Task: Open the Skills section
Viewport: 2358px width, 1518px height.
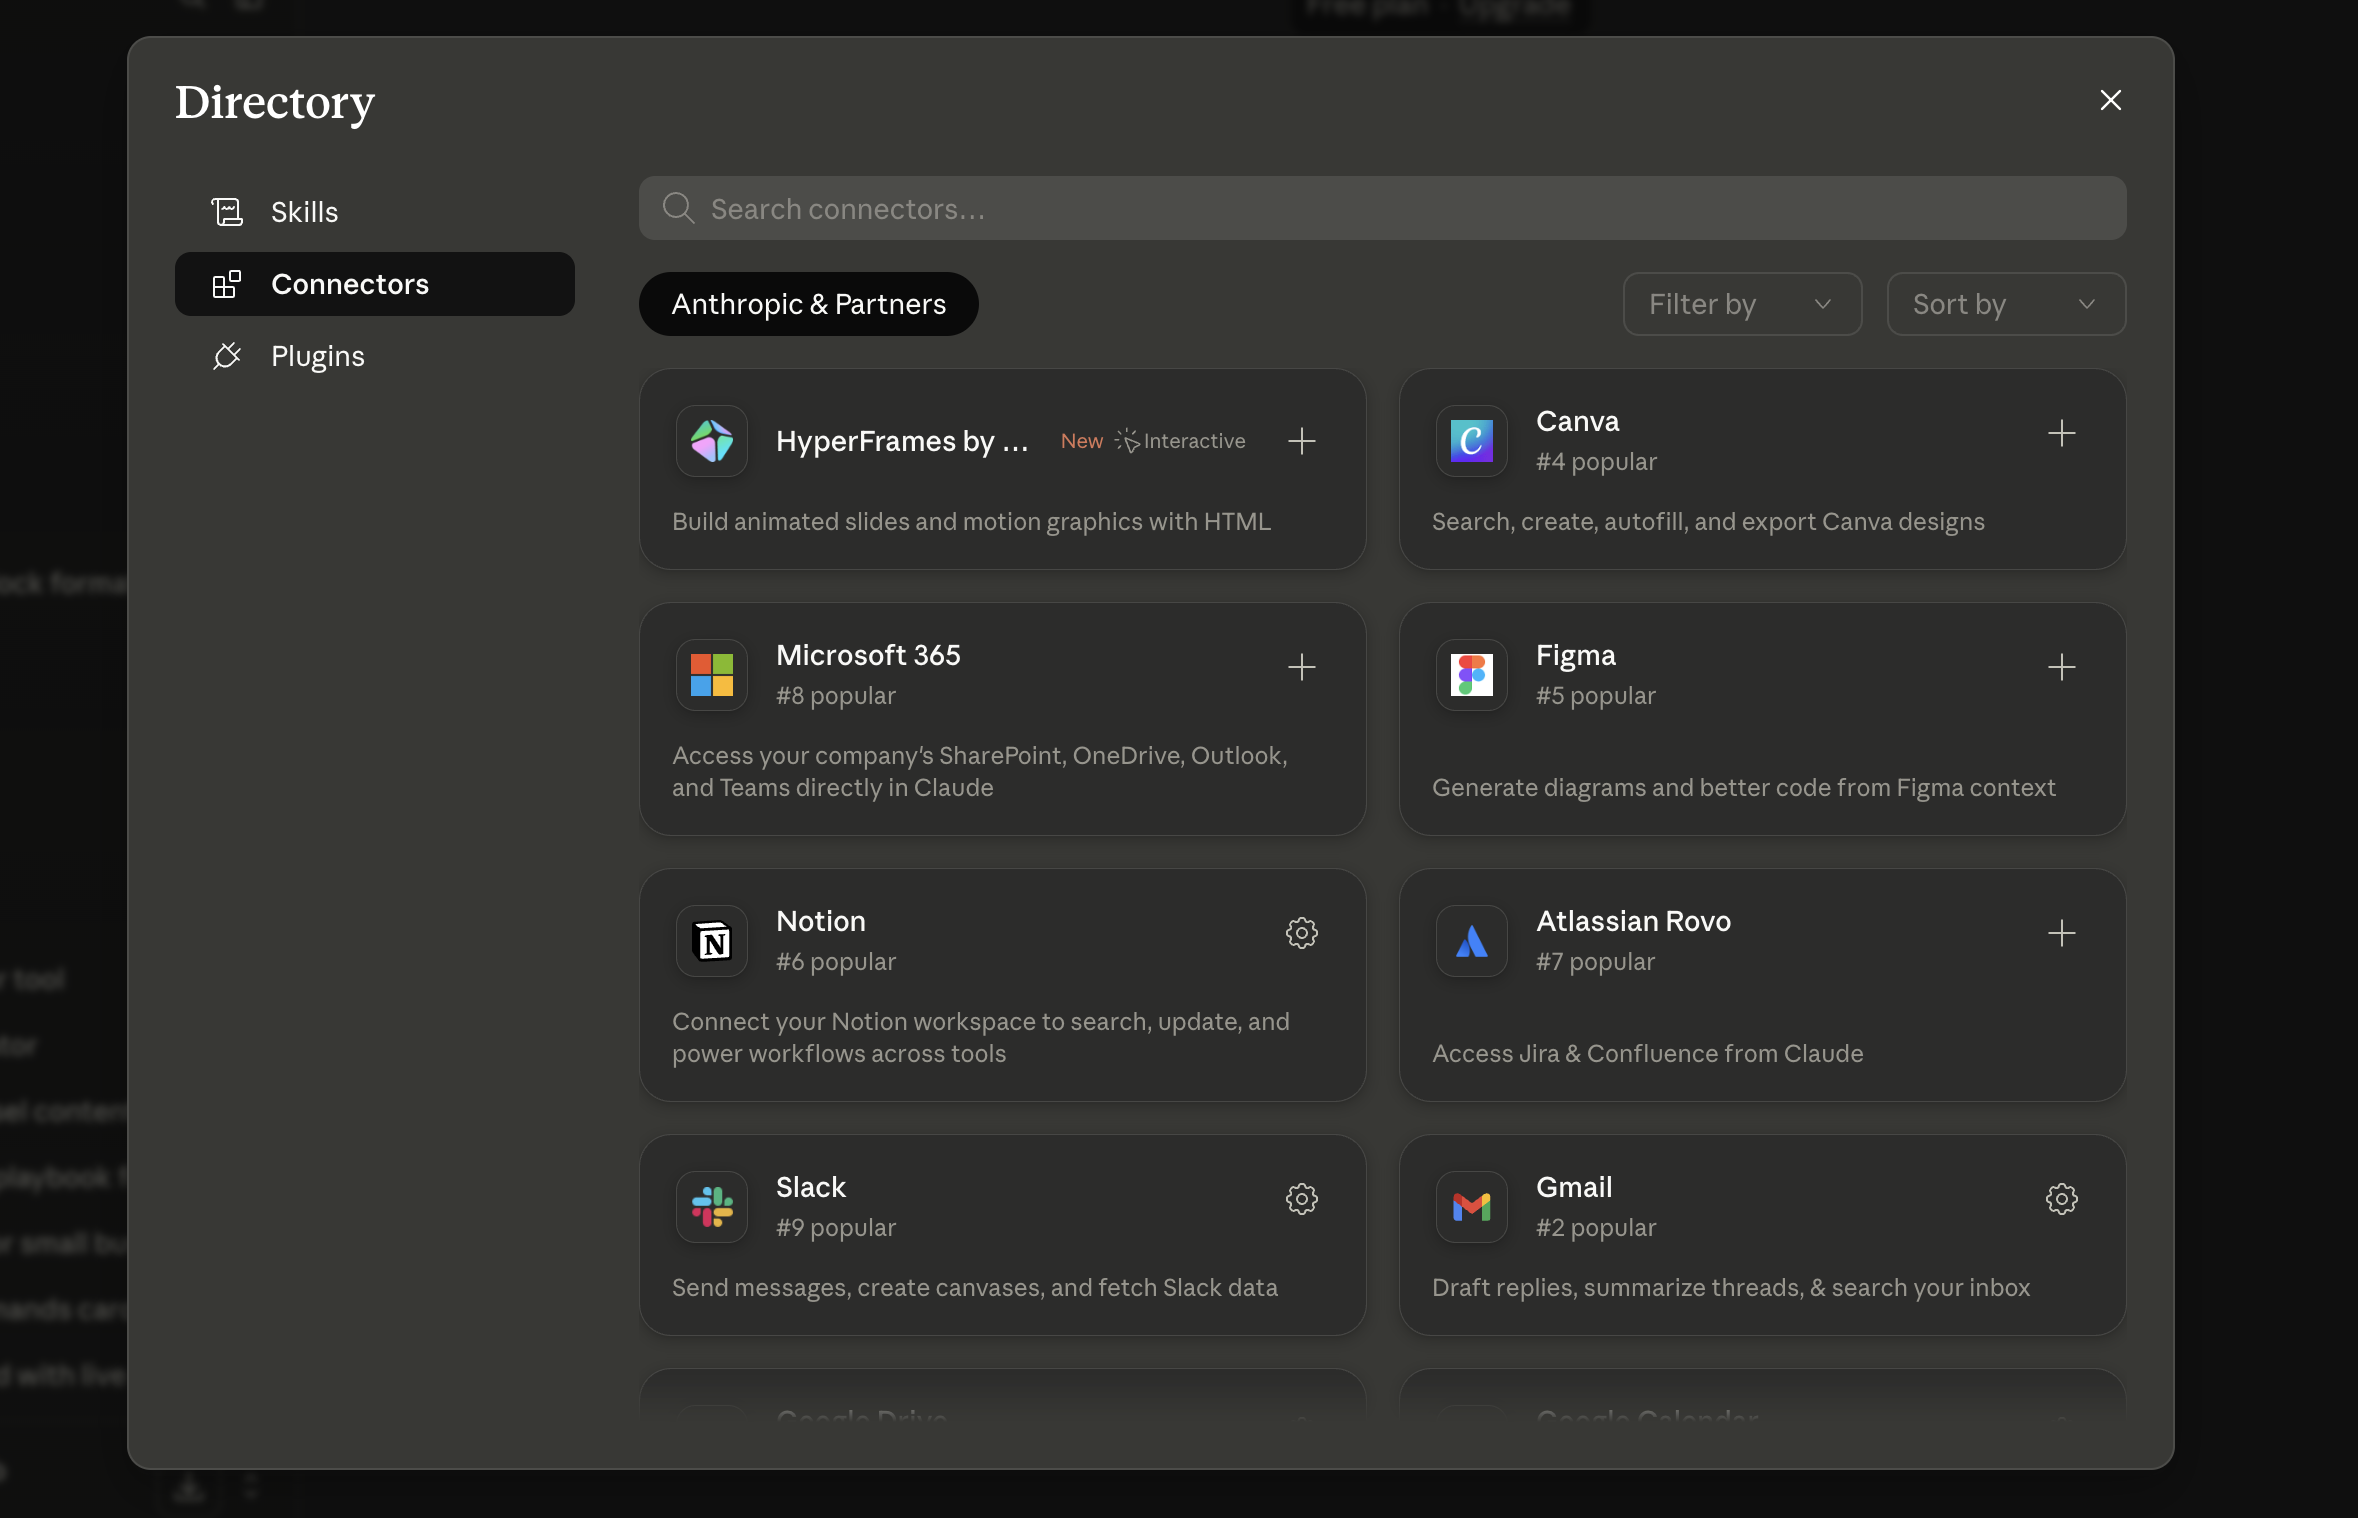Action: tap(374, 212)
